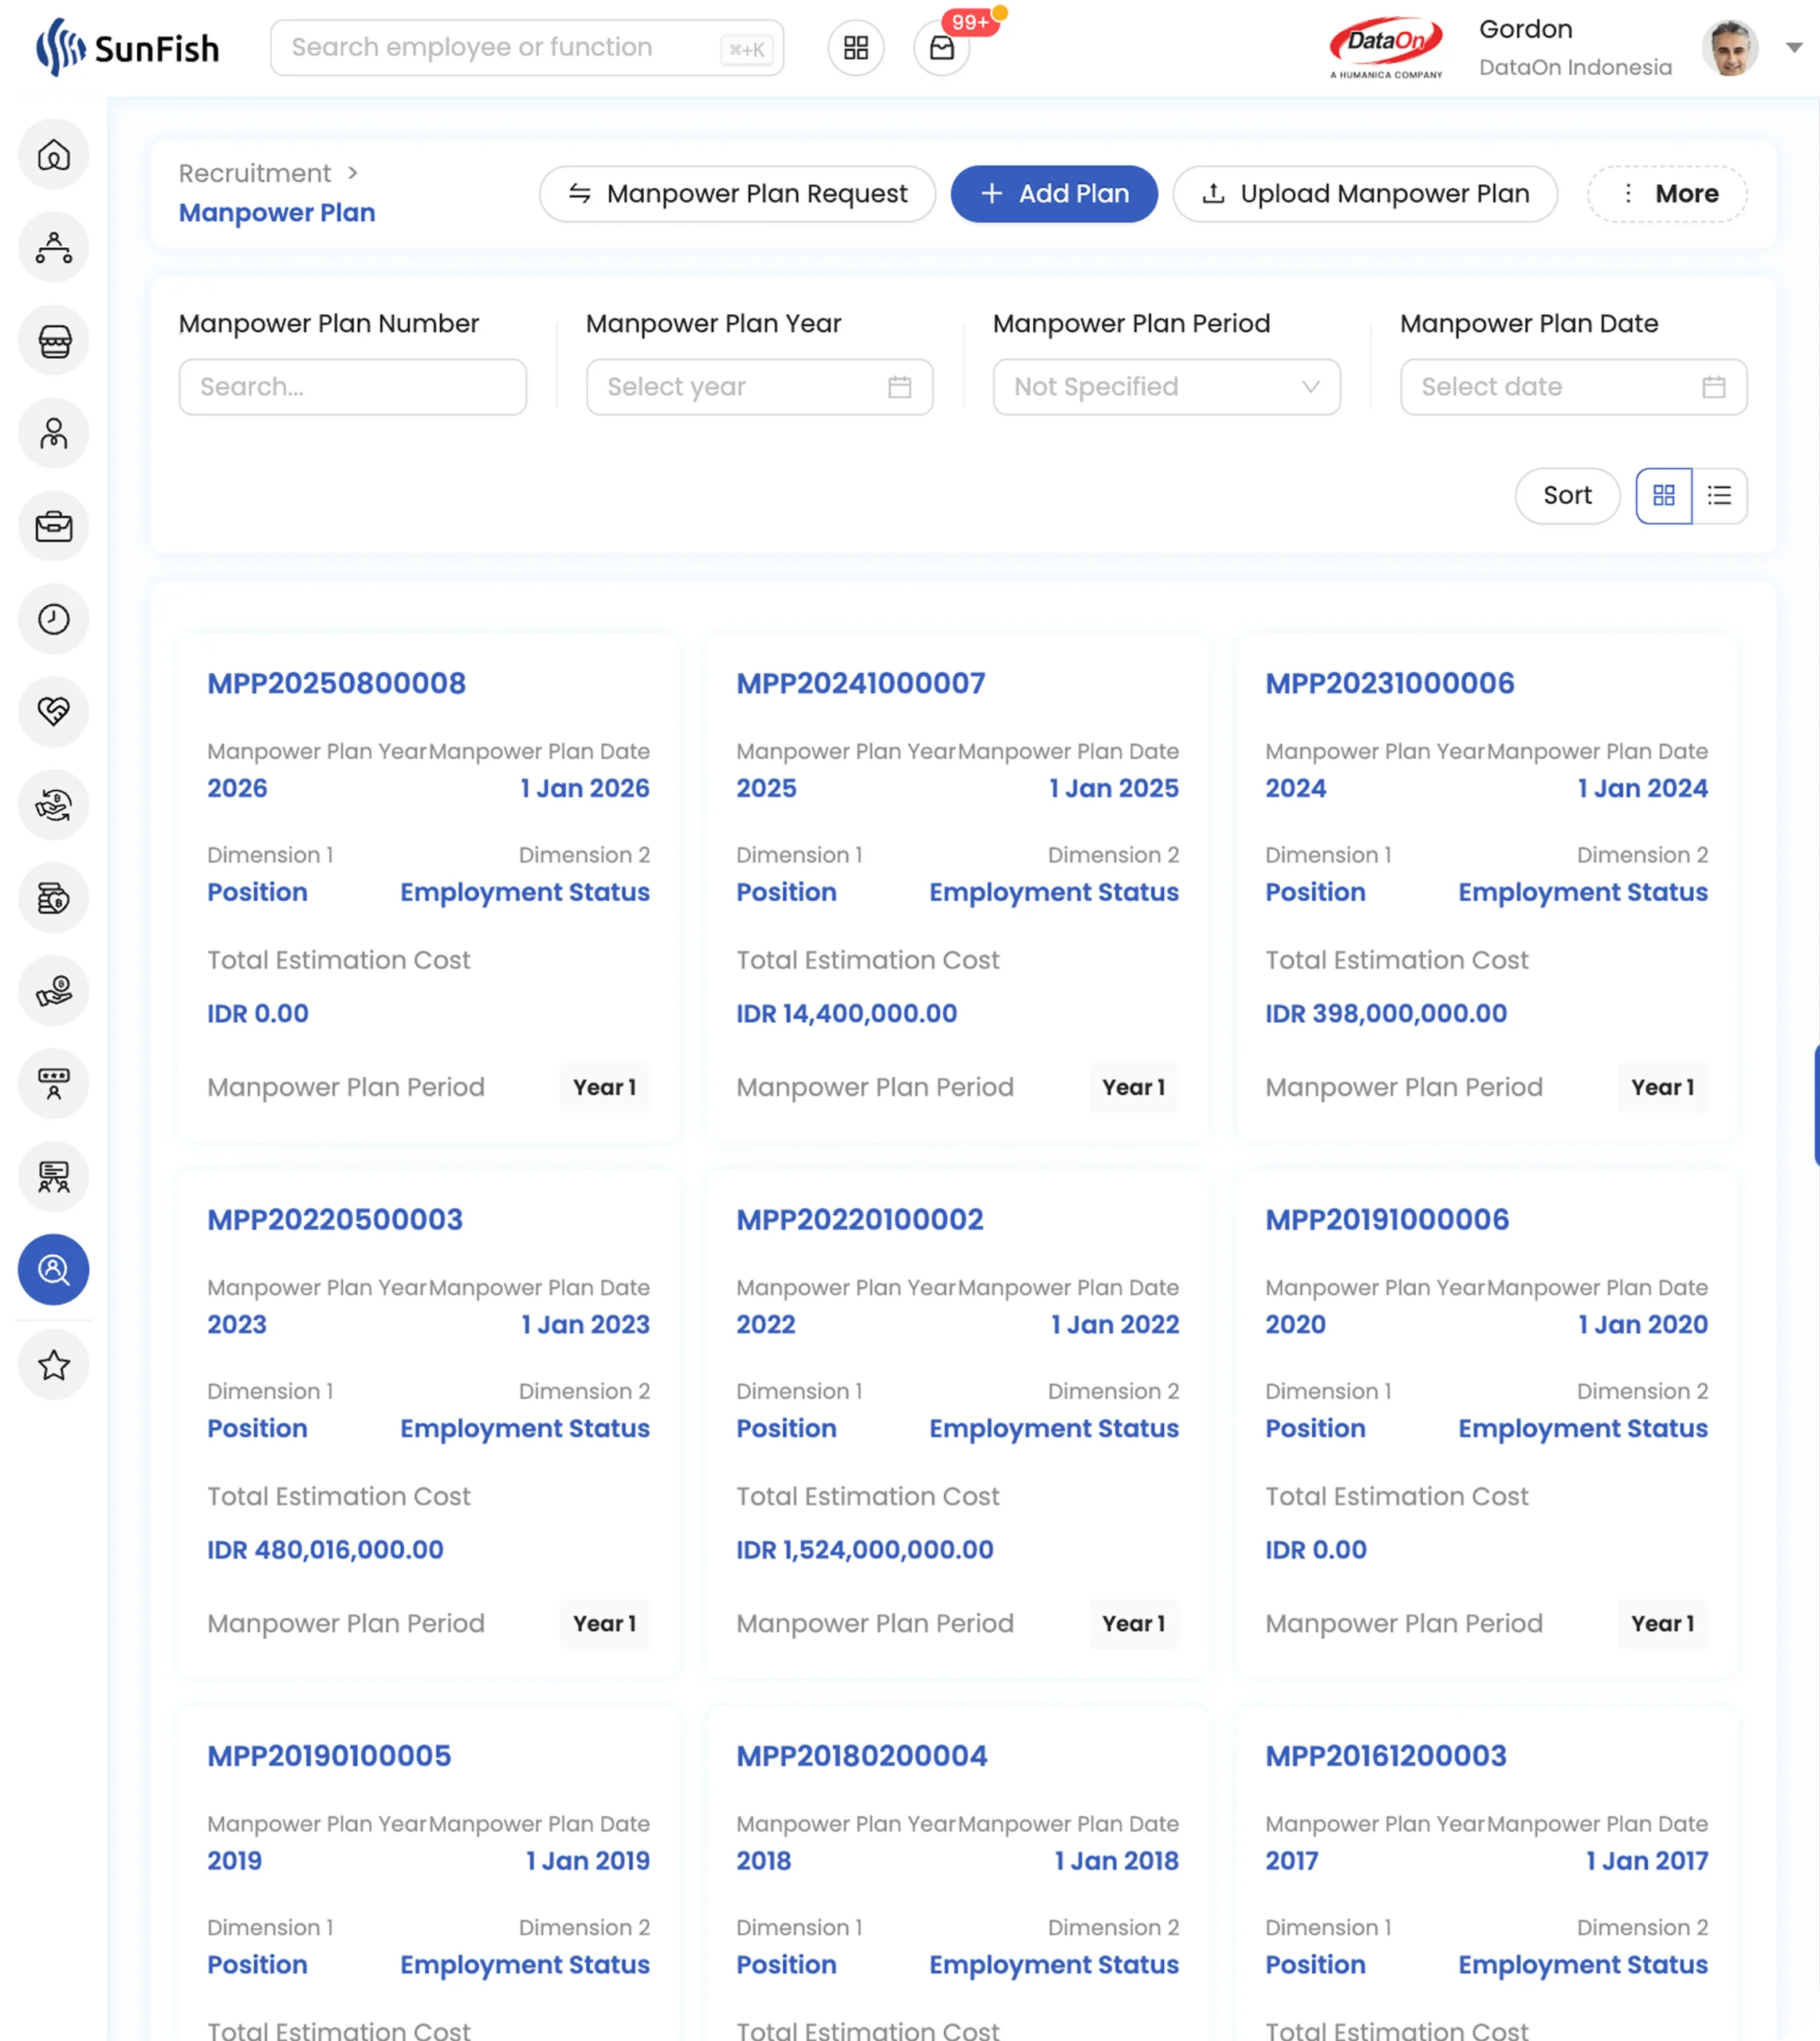
Task: Click the 2024 plan year value
Action: [x=1296, y=789]
